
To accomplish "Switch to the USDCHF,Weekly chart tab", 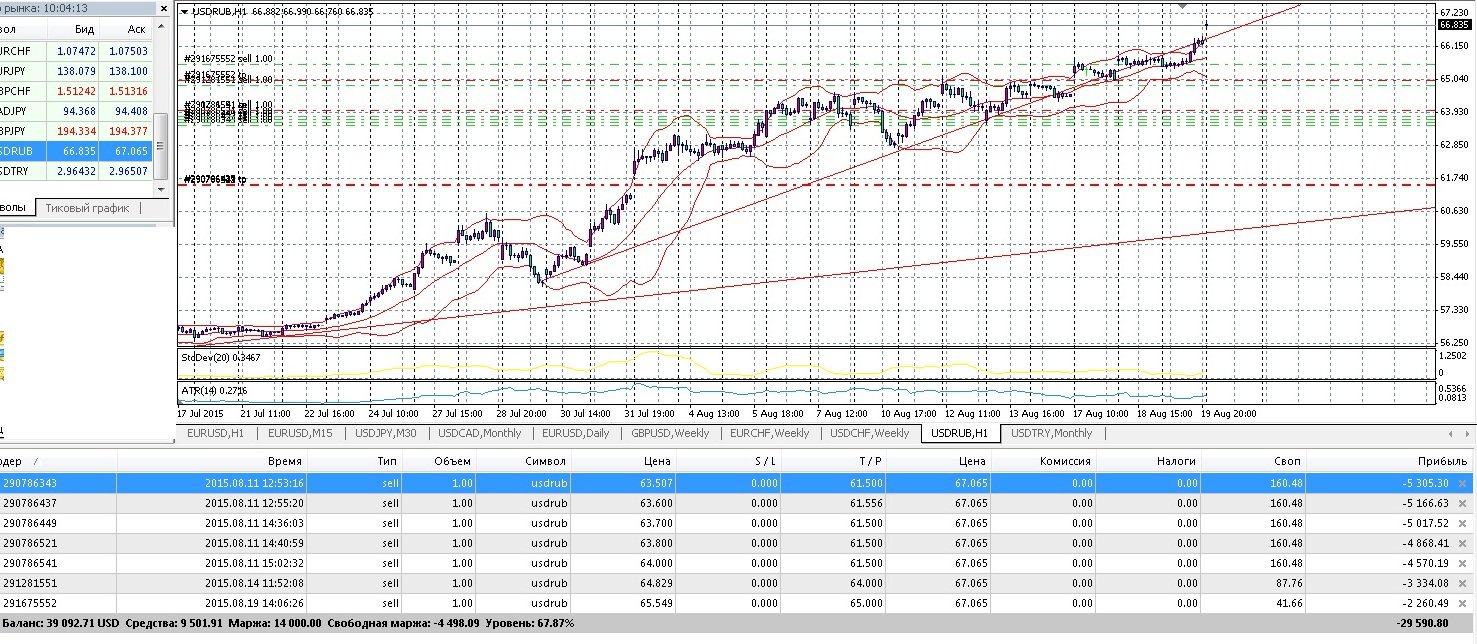I will tap(869, 433).
